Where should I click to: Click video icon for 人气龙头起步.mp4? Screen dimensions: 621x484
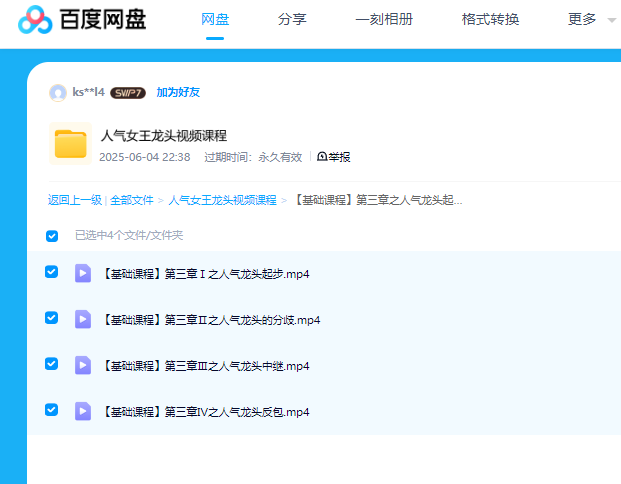point(83,273)
